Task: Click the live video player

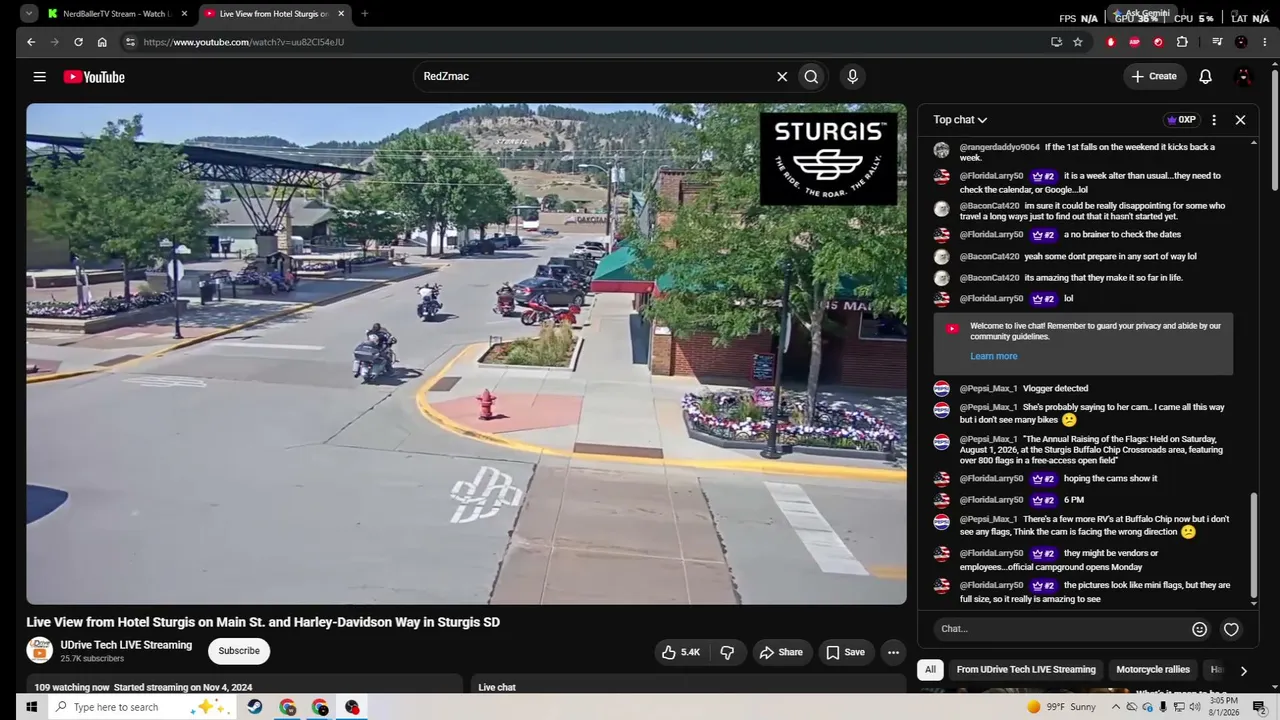Action: click(466, 354)
